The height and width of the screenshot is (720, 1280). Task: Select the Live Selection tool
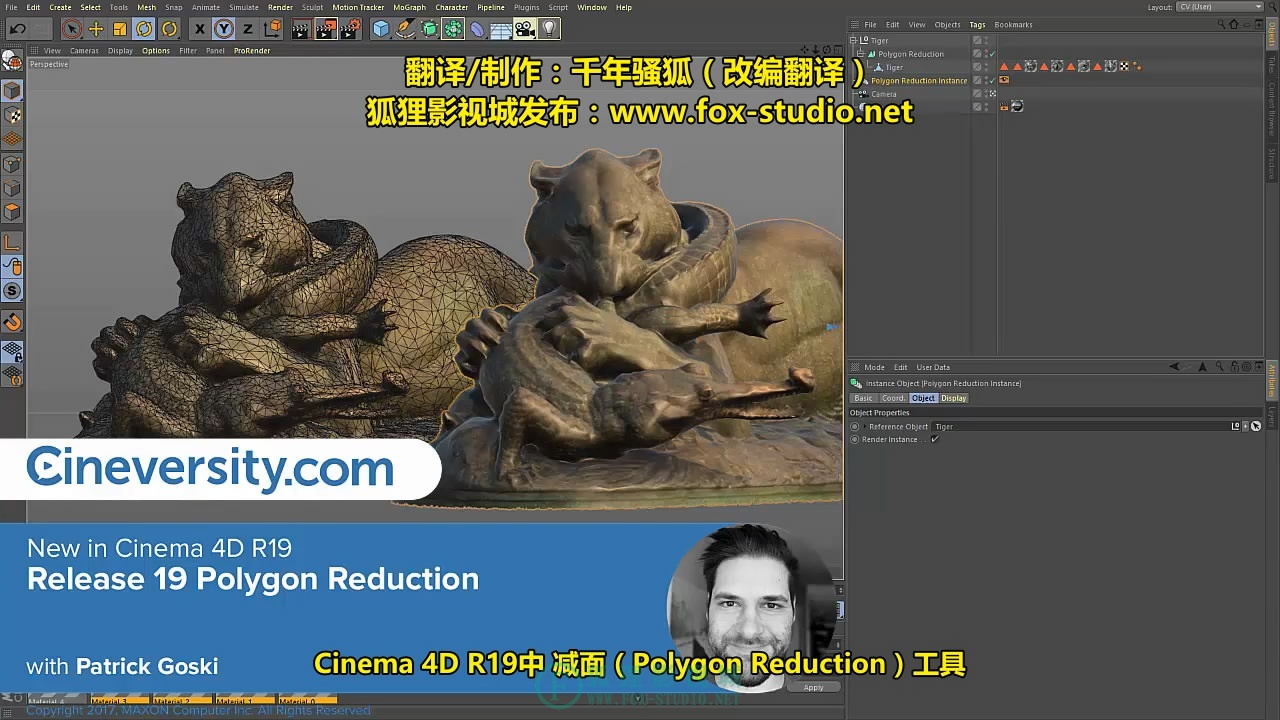[71, 29]
